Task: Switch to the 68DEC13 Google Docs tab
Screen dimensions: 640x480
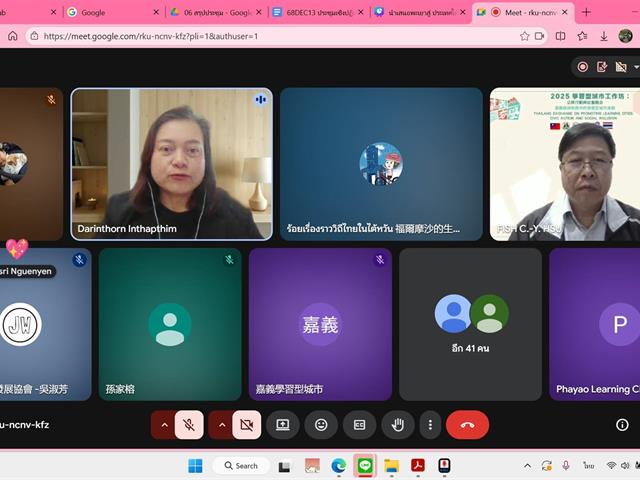Action: (x=318, y=12)
